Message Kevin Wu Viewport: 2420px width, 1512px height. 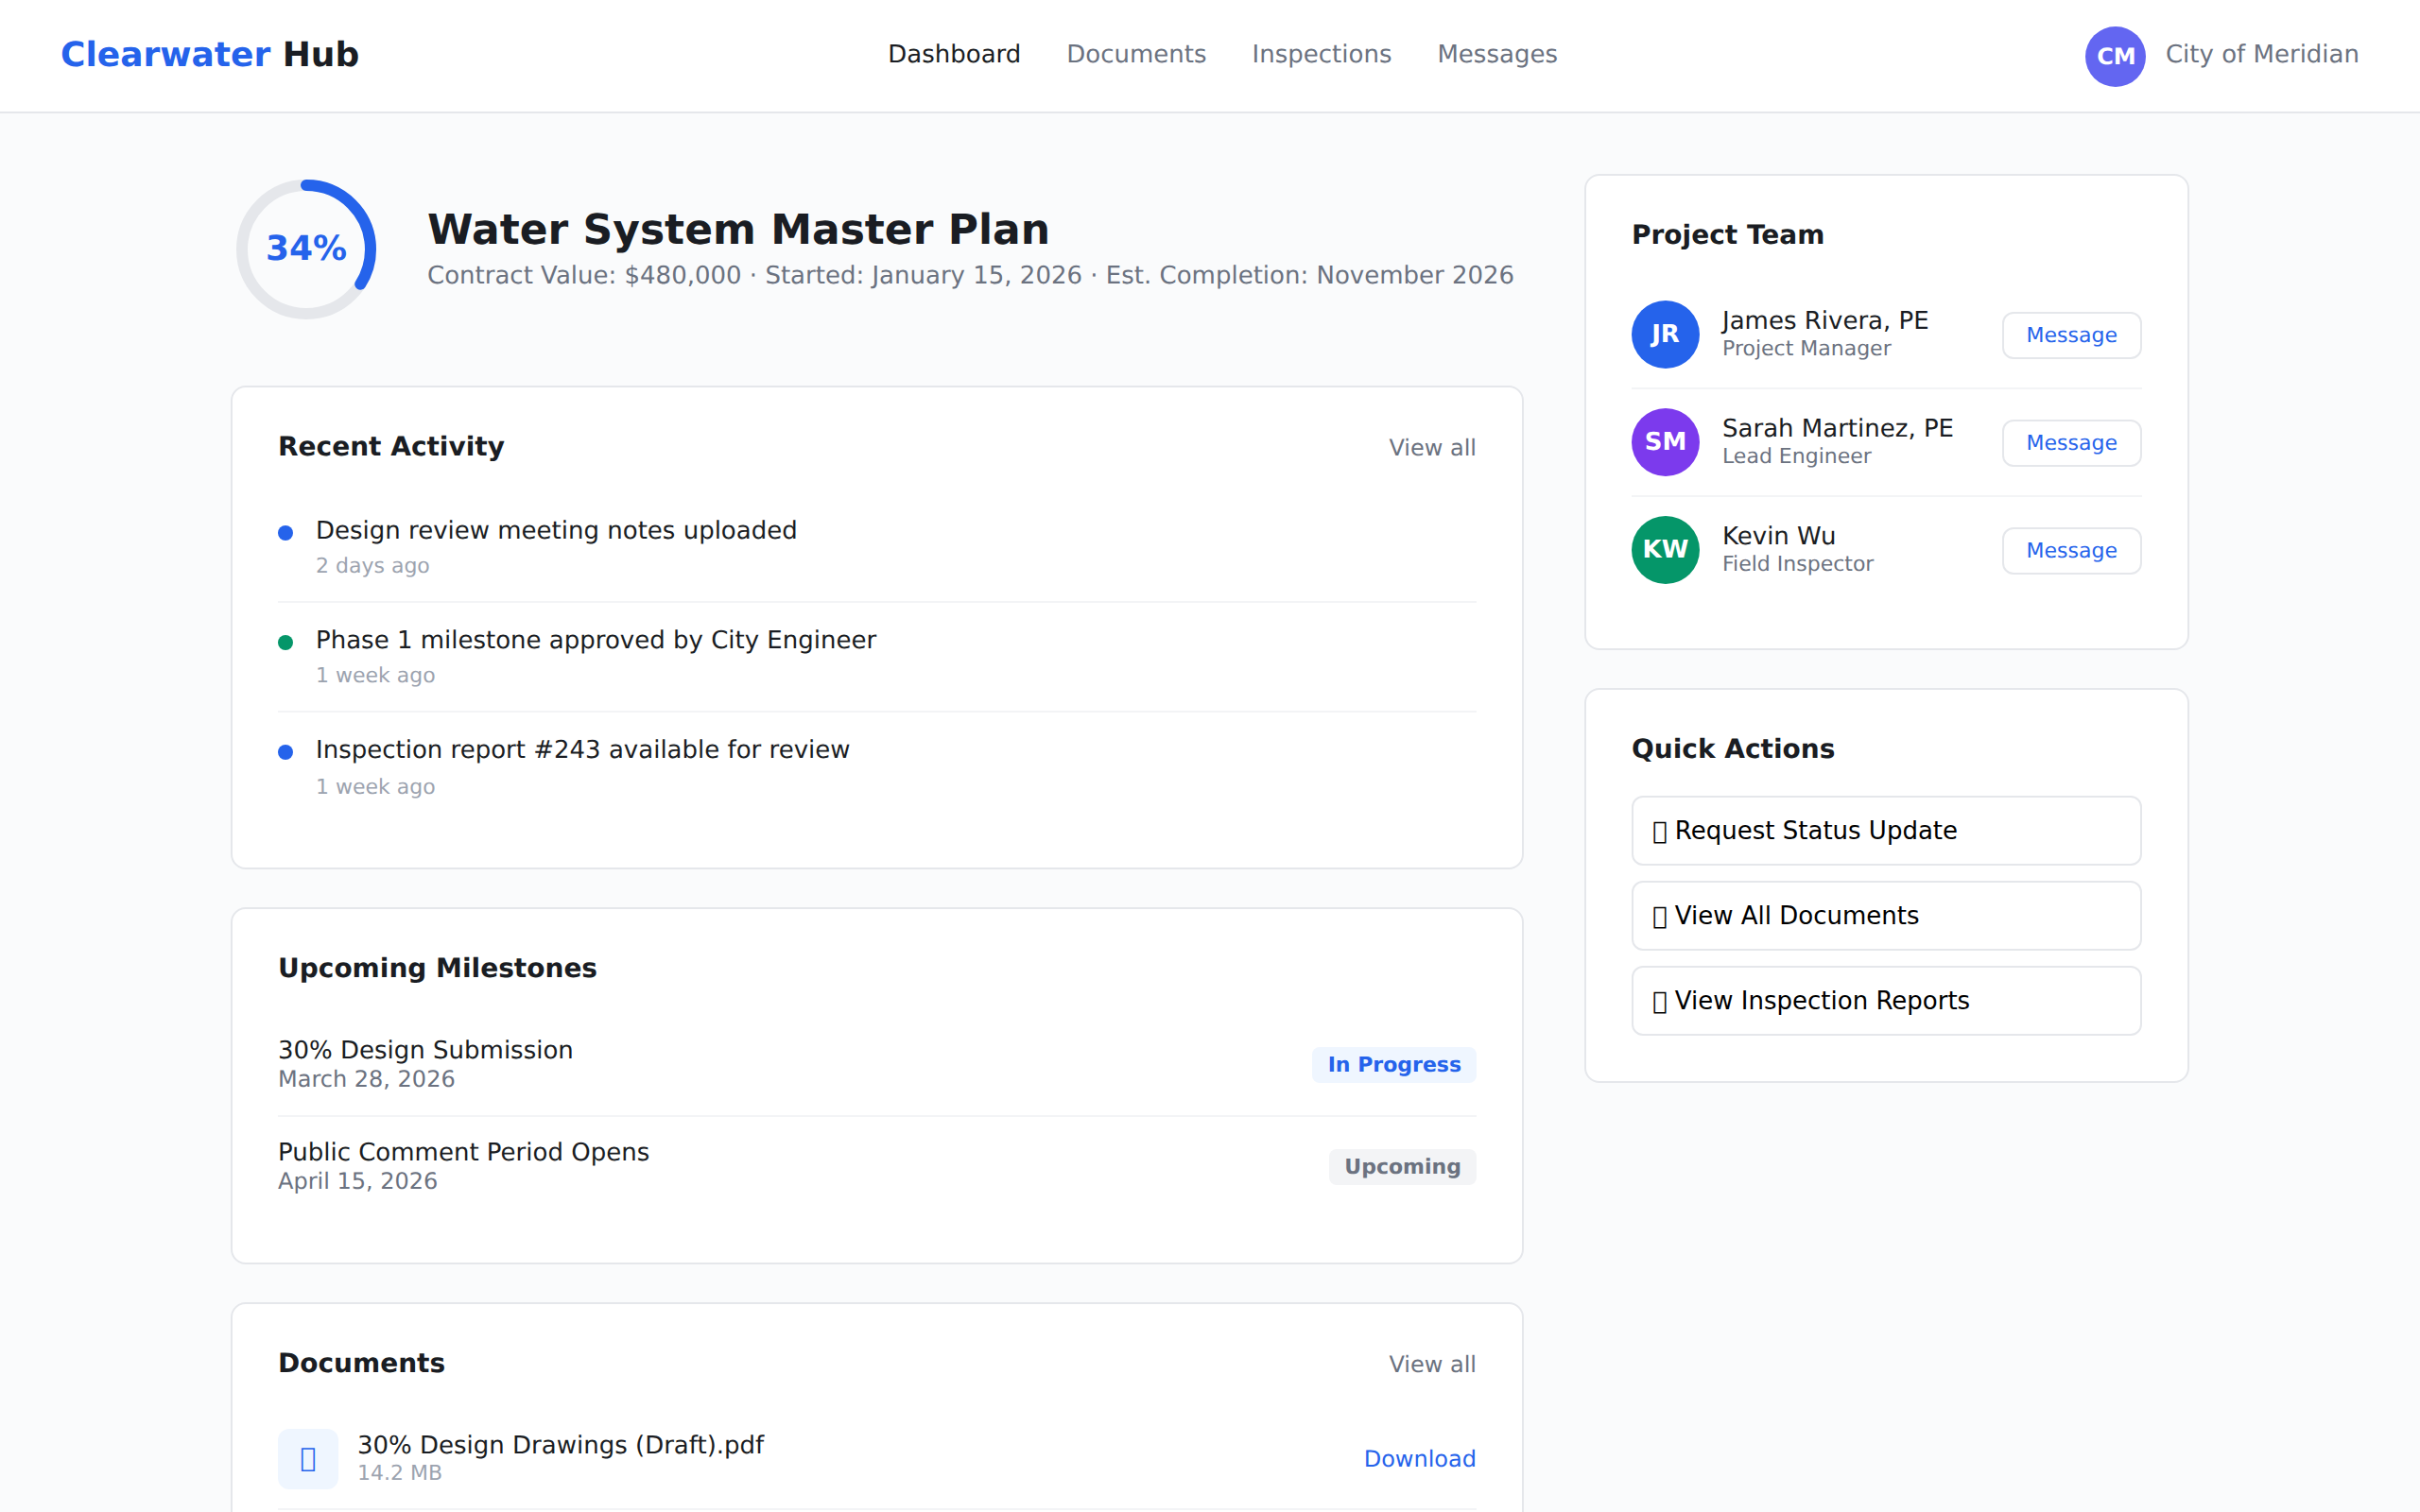click(x=2071, y=550)
